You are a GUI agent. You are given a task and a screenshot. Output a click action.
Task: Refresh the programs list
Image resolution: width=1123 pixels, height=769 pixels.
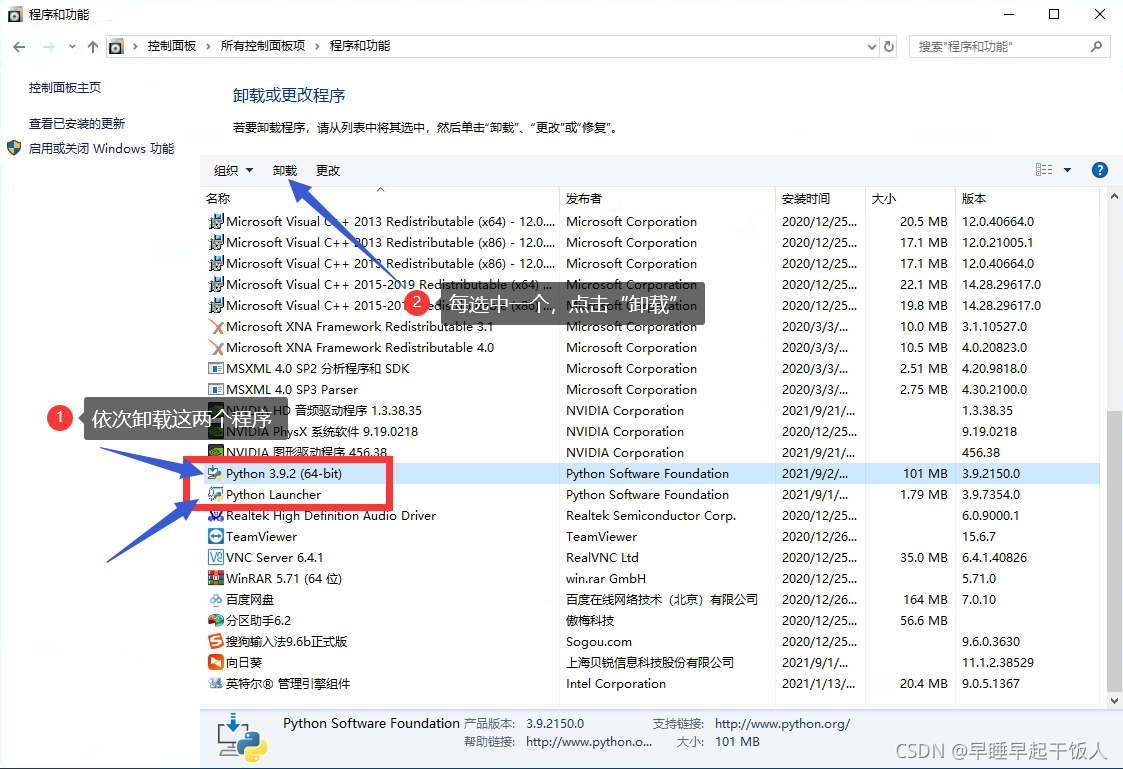point(889,47)
